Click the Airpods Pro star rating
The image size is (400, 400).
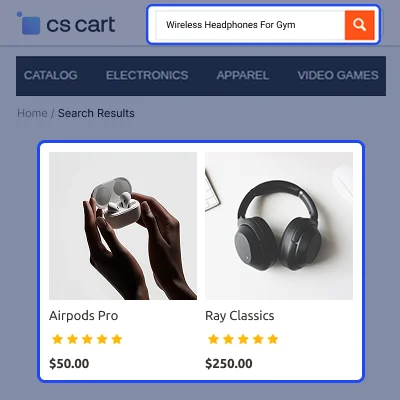click(x=87, y=339)
